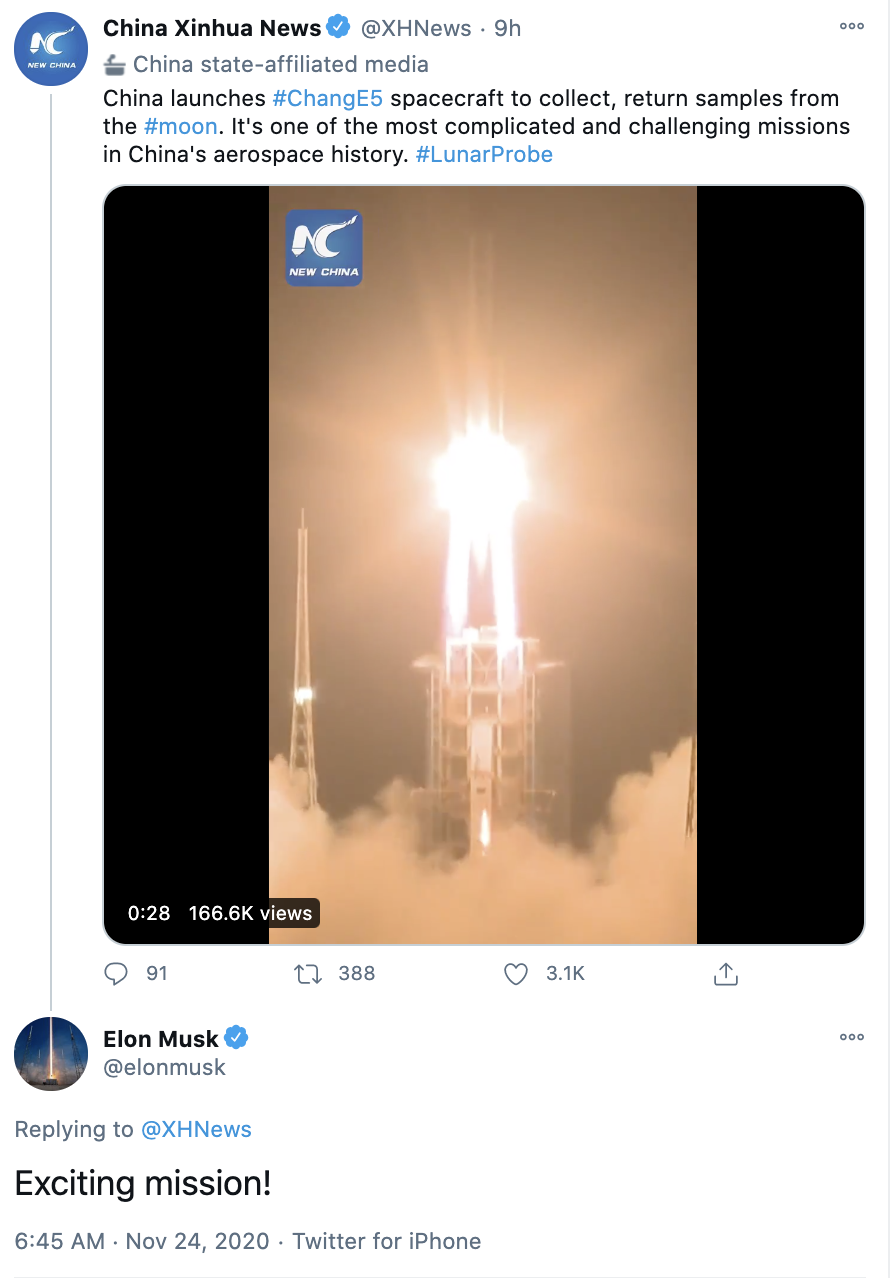Click the China Xinhua News display name

[212, 28]
